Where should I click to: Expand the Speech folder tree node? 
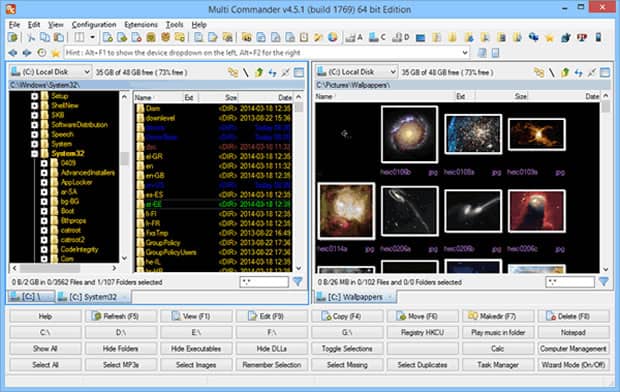(x=34, y=134)
